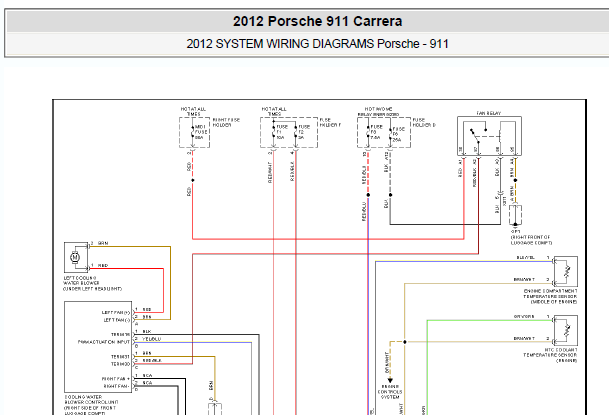Click the LEFT FAN (+) terminal label
The width and height of the screenshot is (609, 415).
coord(115,312)
